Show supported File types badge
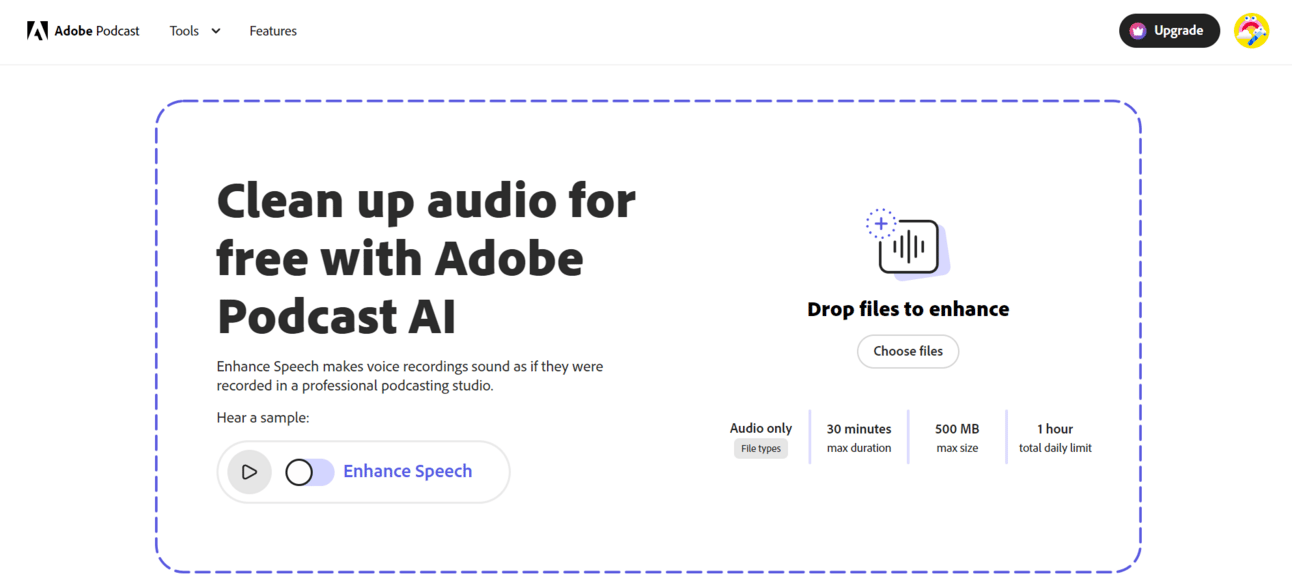 pyautogui.click(x=761, y=449)
